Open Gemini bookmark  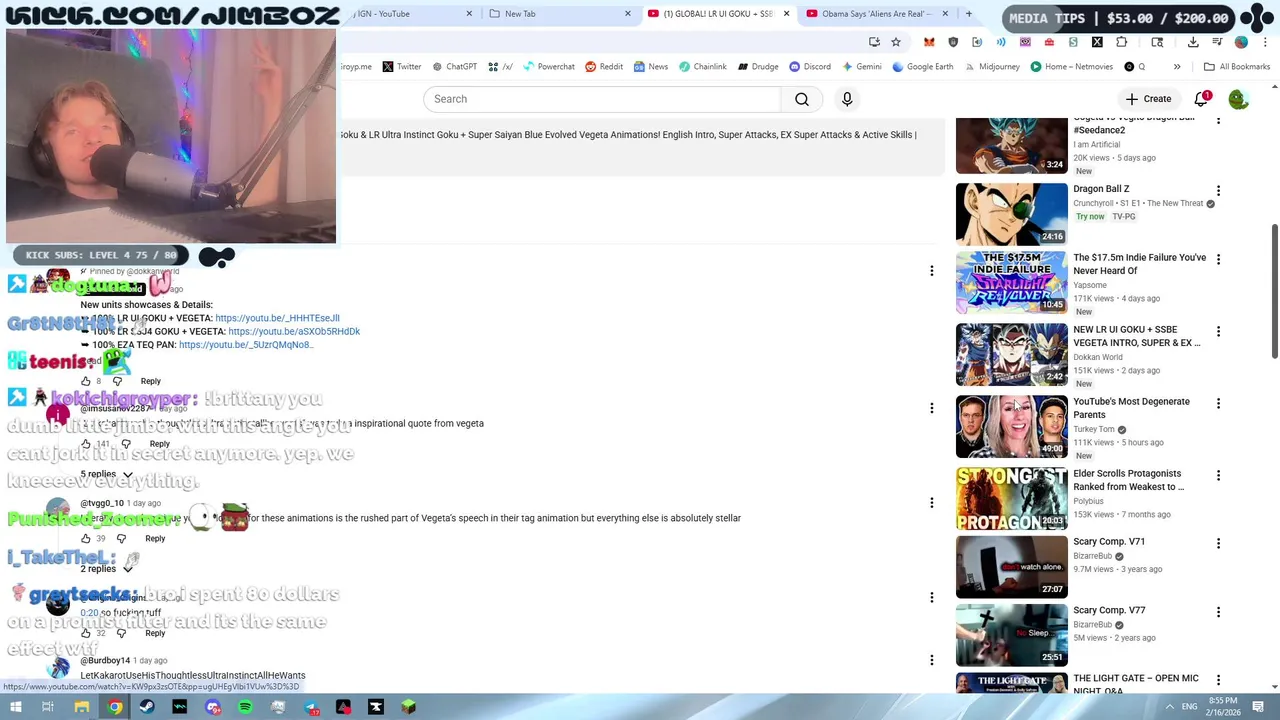pyautogui.click(x=861, y=67)
